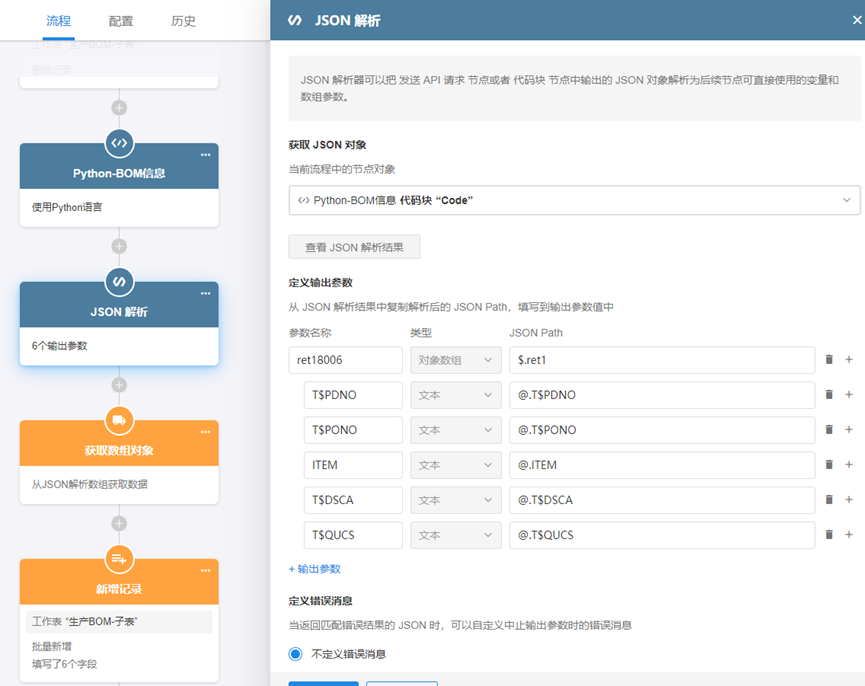Open more options on 获取数组对象 node
Viewport: 865px width, 686px height.
pyautogui.click(x=206, y=432)
